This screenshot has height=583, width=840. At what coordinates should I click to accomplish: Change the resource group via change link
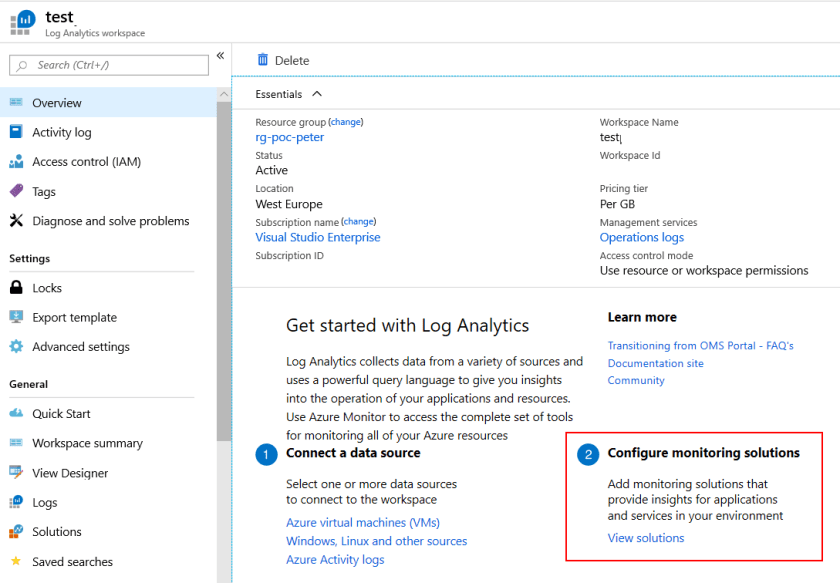point(346,122)
